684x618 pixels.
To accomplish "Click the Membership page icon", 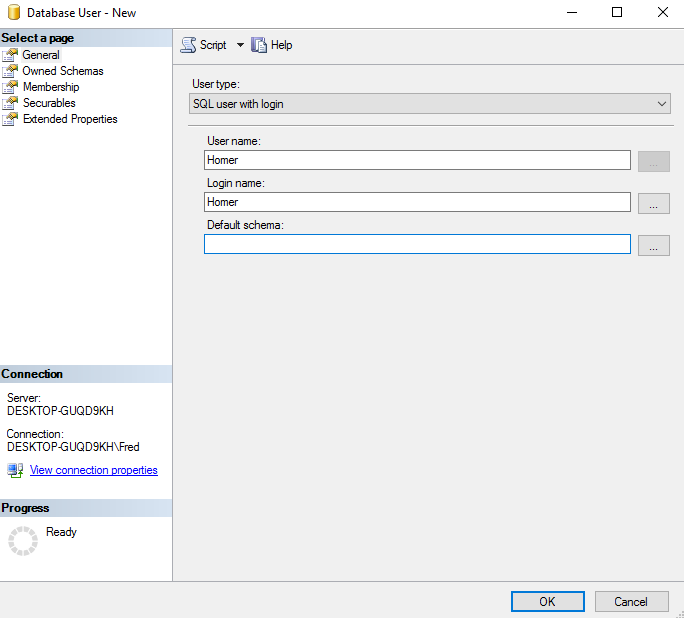I will tap(10, 87).
